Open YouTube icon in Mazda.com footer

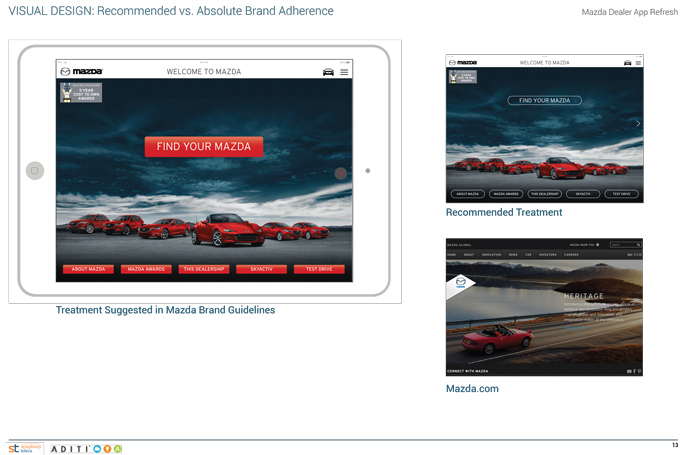[x=629, y=371]
